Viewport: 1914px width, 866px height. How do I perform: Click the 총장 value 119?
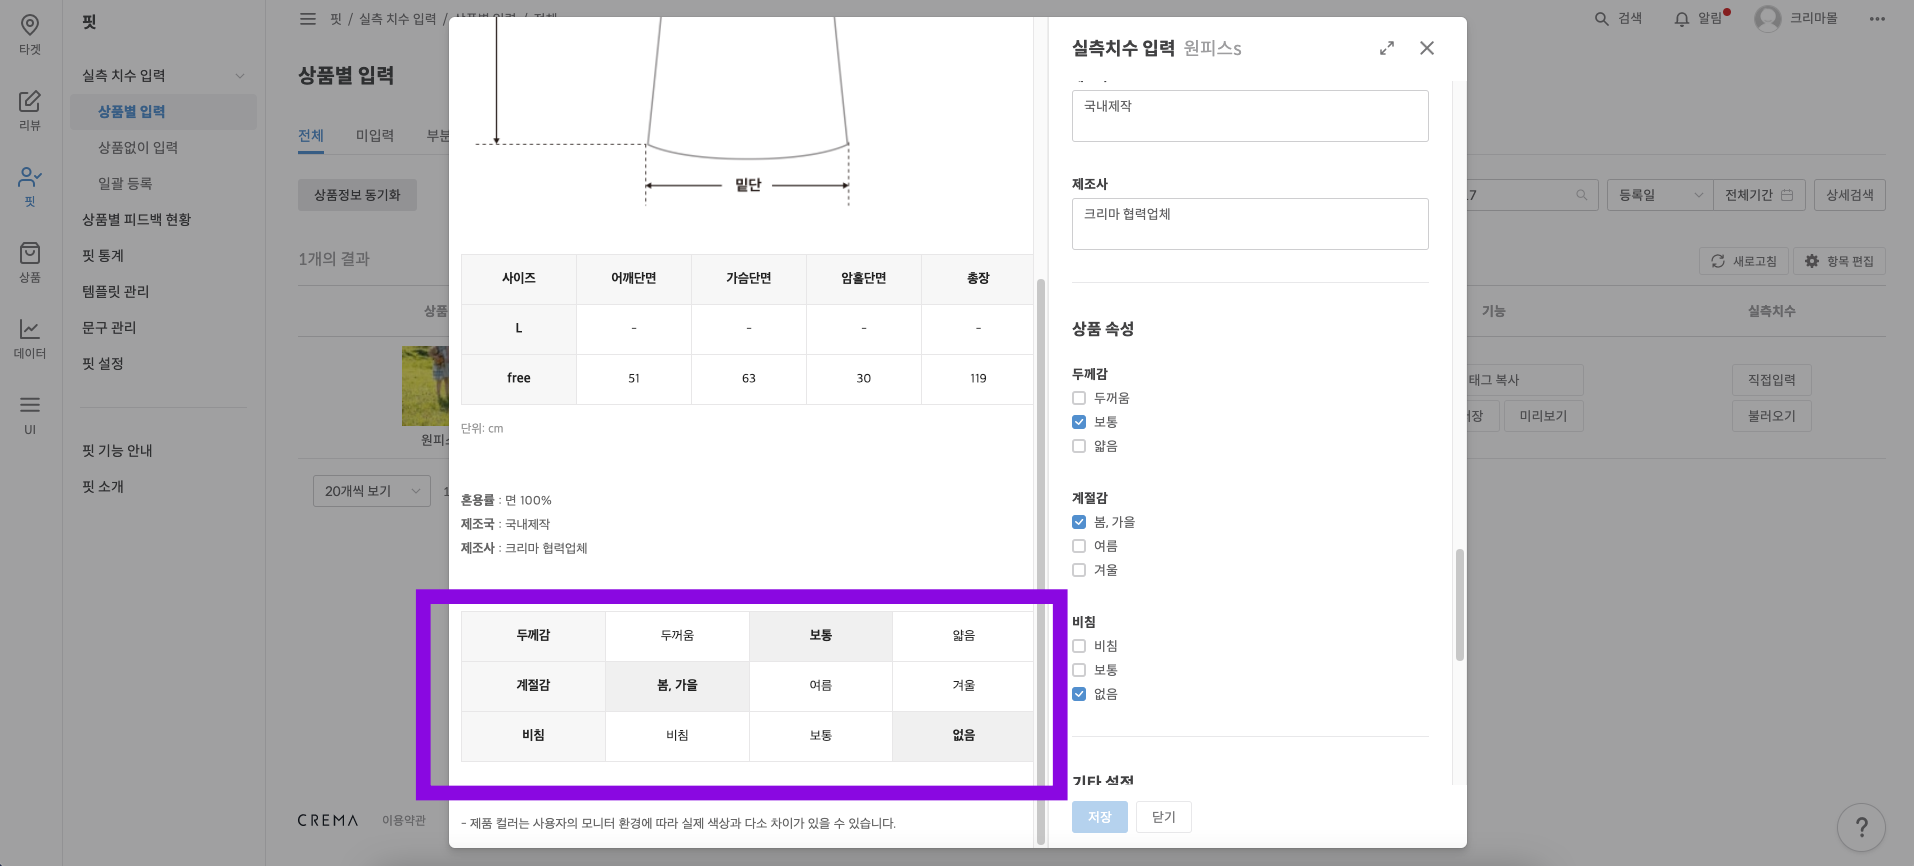tap(978, 378)
